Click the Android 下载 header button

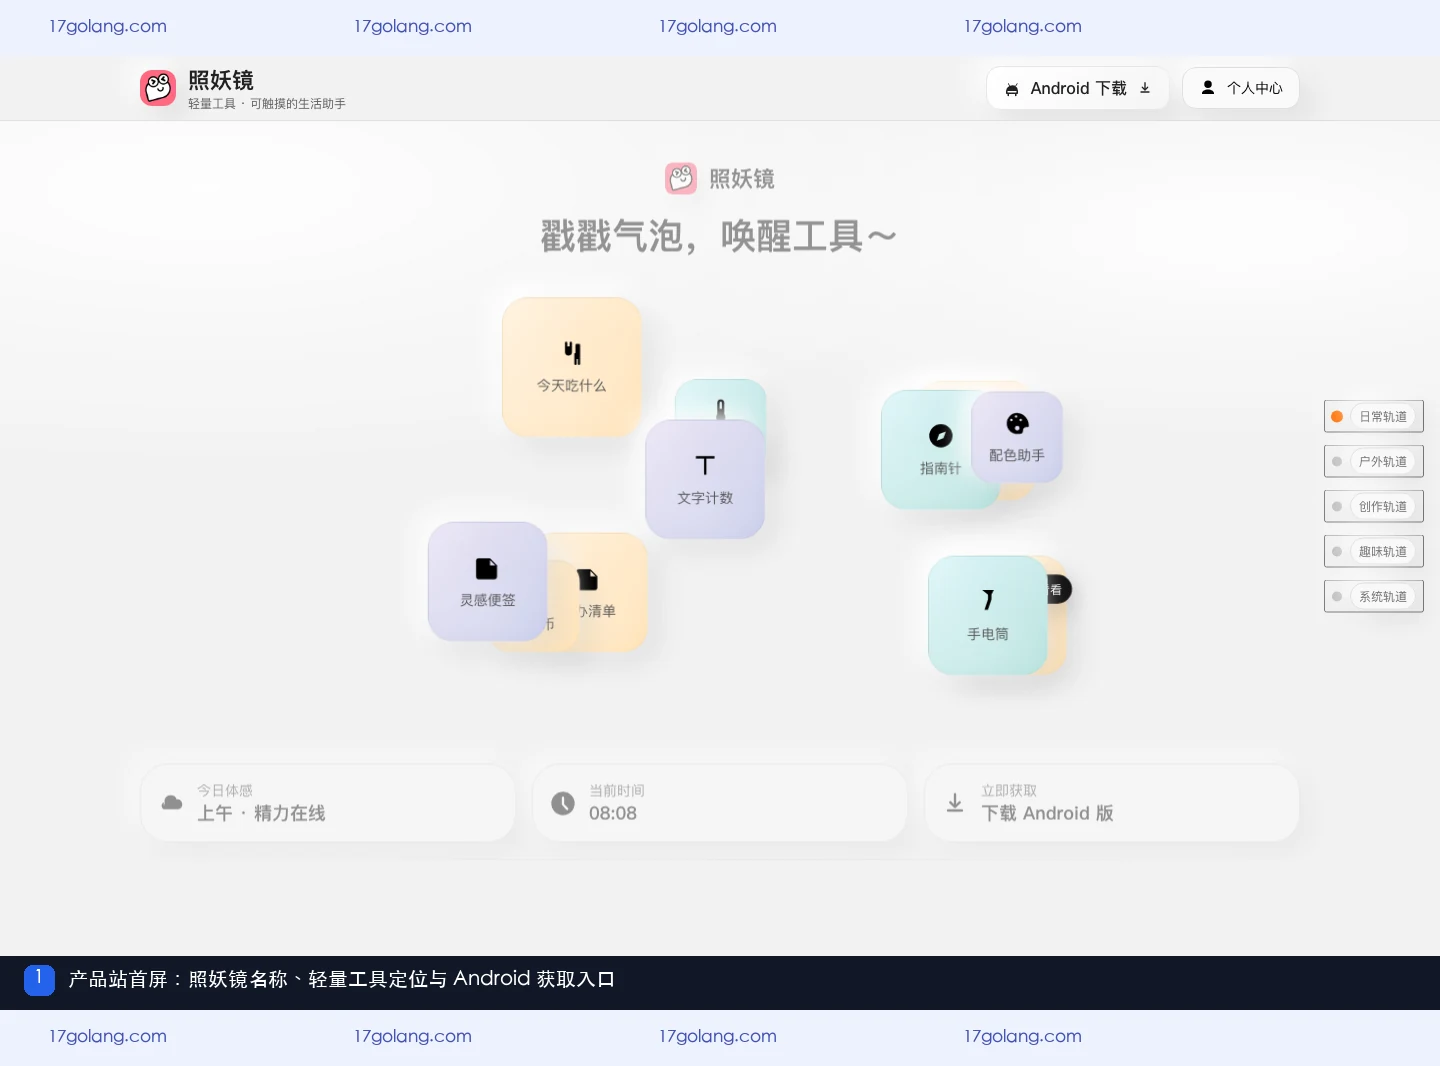[1078, 88]
